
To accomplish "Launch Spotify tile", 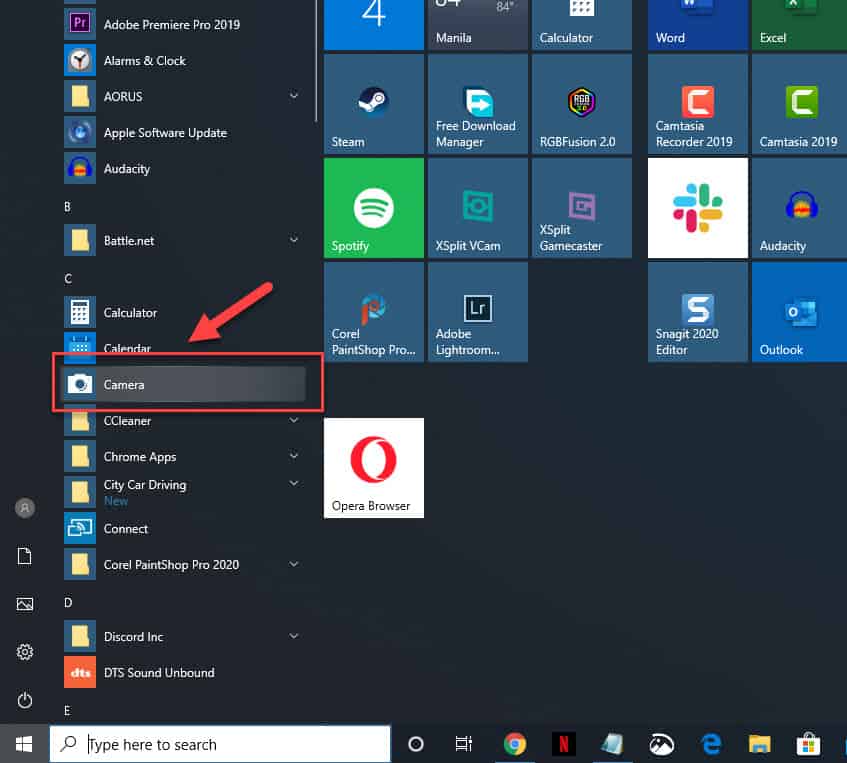I will click(374, 208).
